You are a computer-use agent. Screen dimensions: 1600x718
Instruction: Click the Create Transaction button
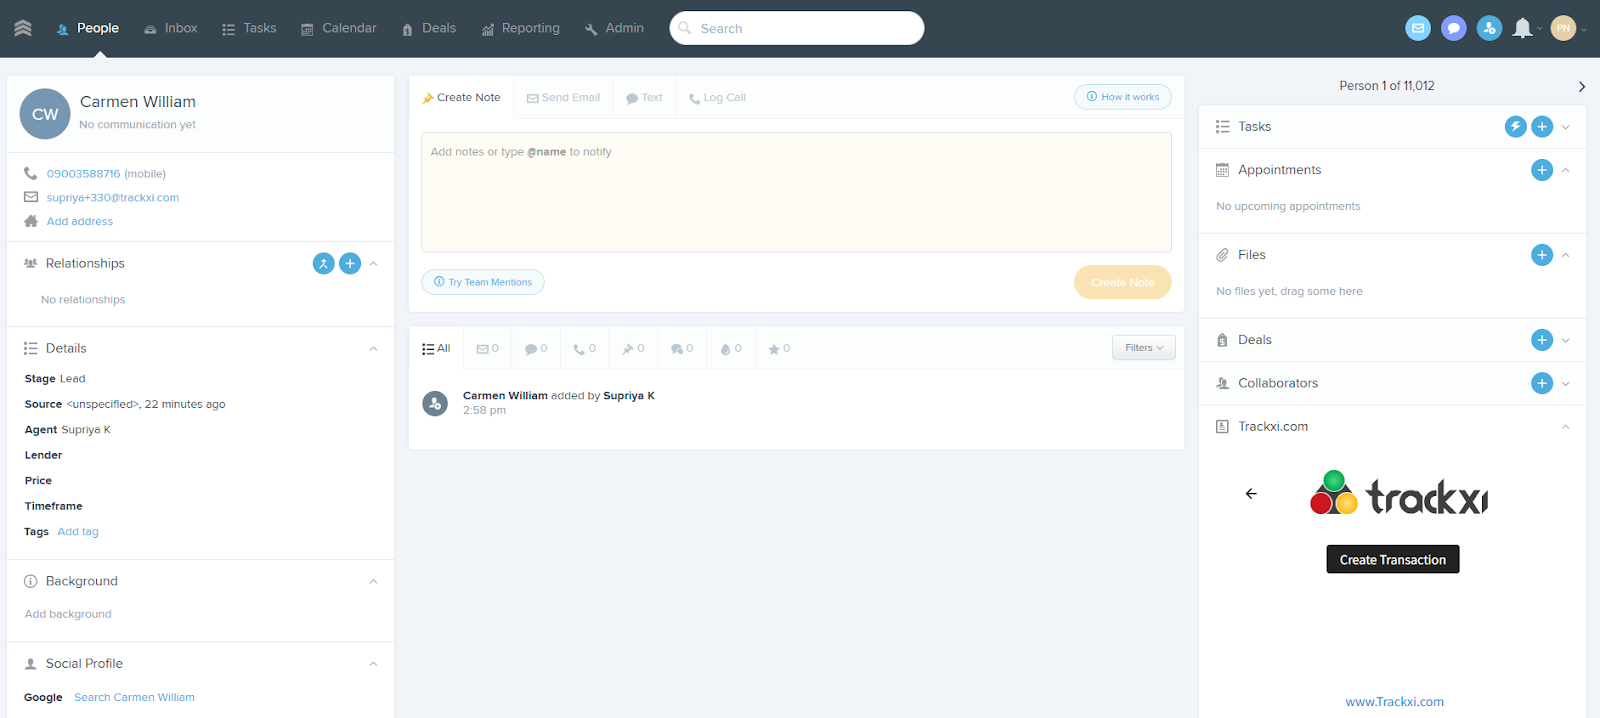click(x=1392, y=560)
